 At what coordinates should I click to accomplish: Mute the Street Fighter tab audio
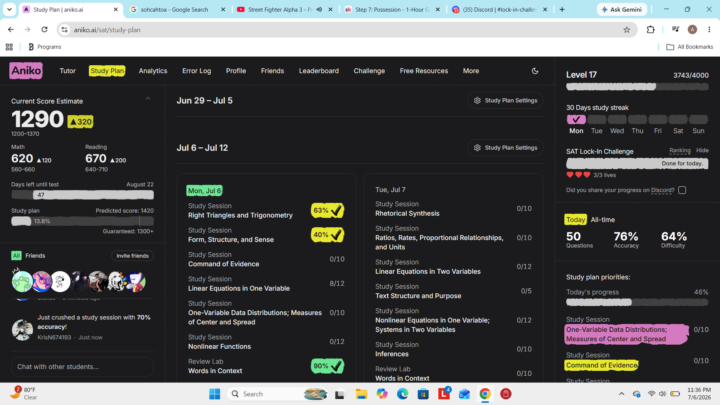pos(319,9)
